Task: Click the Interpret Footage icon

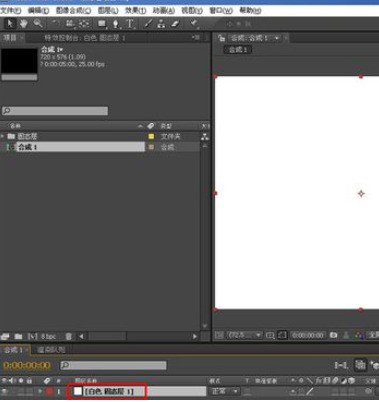Action: [x=5, y=336]
